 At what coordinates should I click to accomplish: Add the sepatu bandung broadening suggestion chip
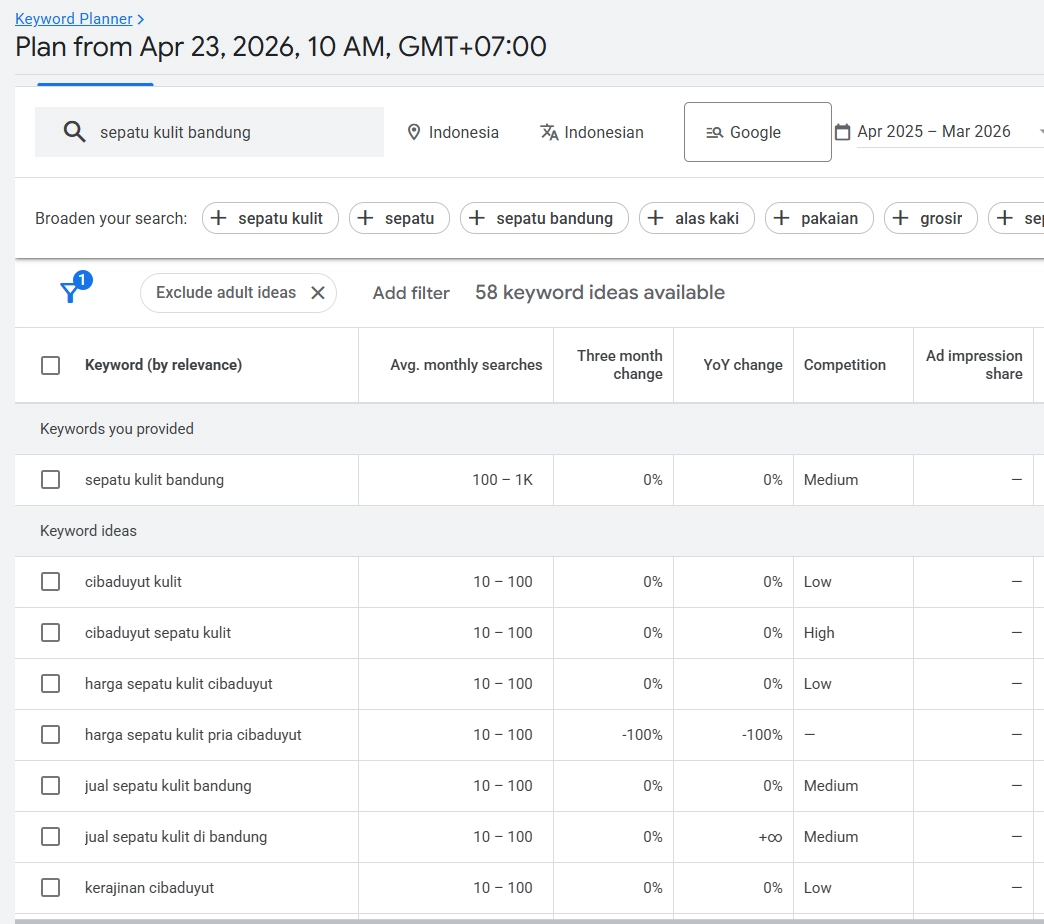coord(544,217)
